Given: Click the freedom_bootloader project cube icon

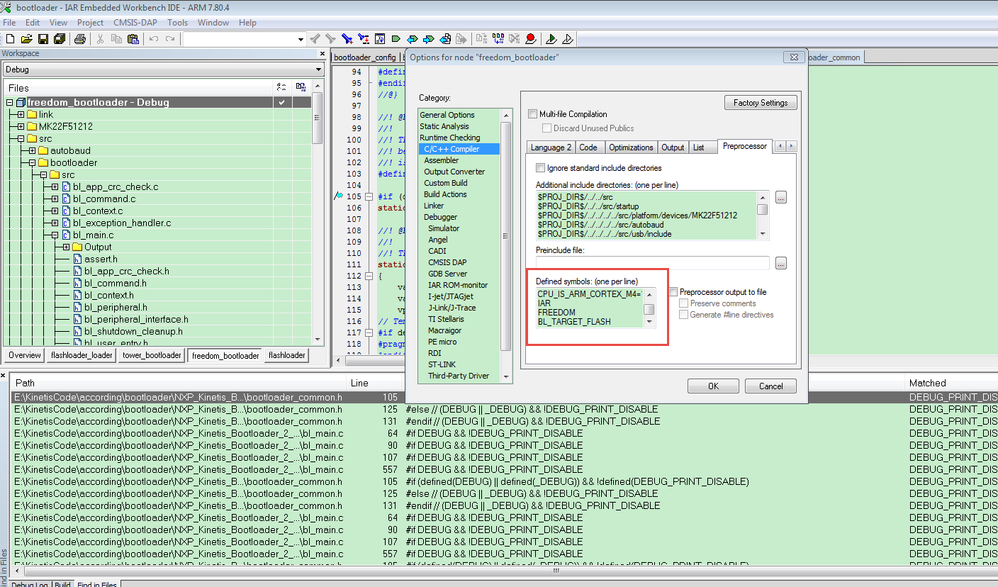Looking at the screenshot, I should (21, 103).
